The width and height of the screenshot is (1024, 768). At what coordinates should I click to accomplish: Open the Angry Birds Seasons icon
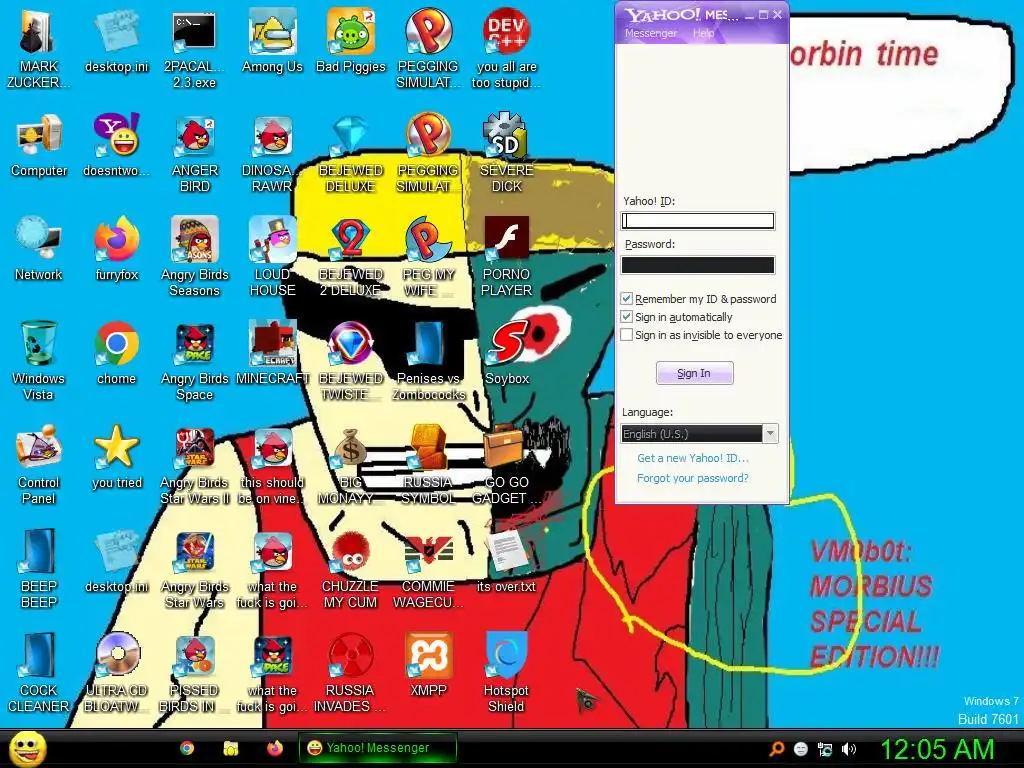click(x=195, y=256)
